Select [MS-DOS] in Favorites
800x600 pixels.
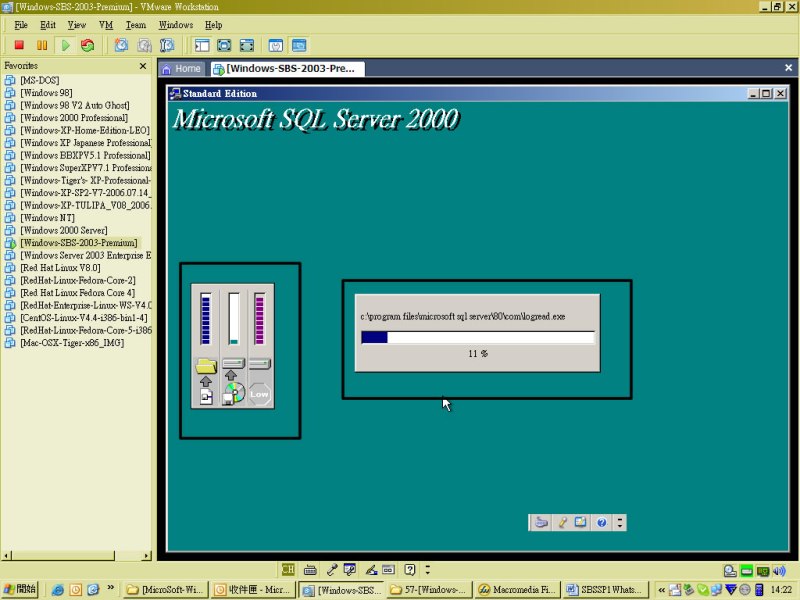pos(39,80)
